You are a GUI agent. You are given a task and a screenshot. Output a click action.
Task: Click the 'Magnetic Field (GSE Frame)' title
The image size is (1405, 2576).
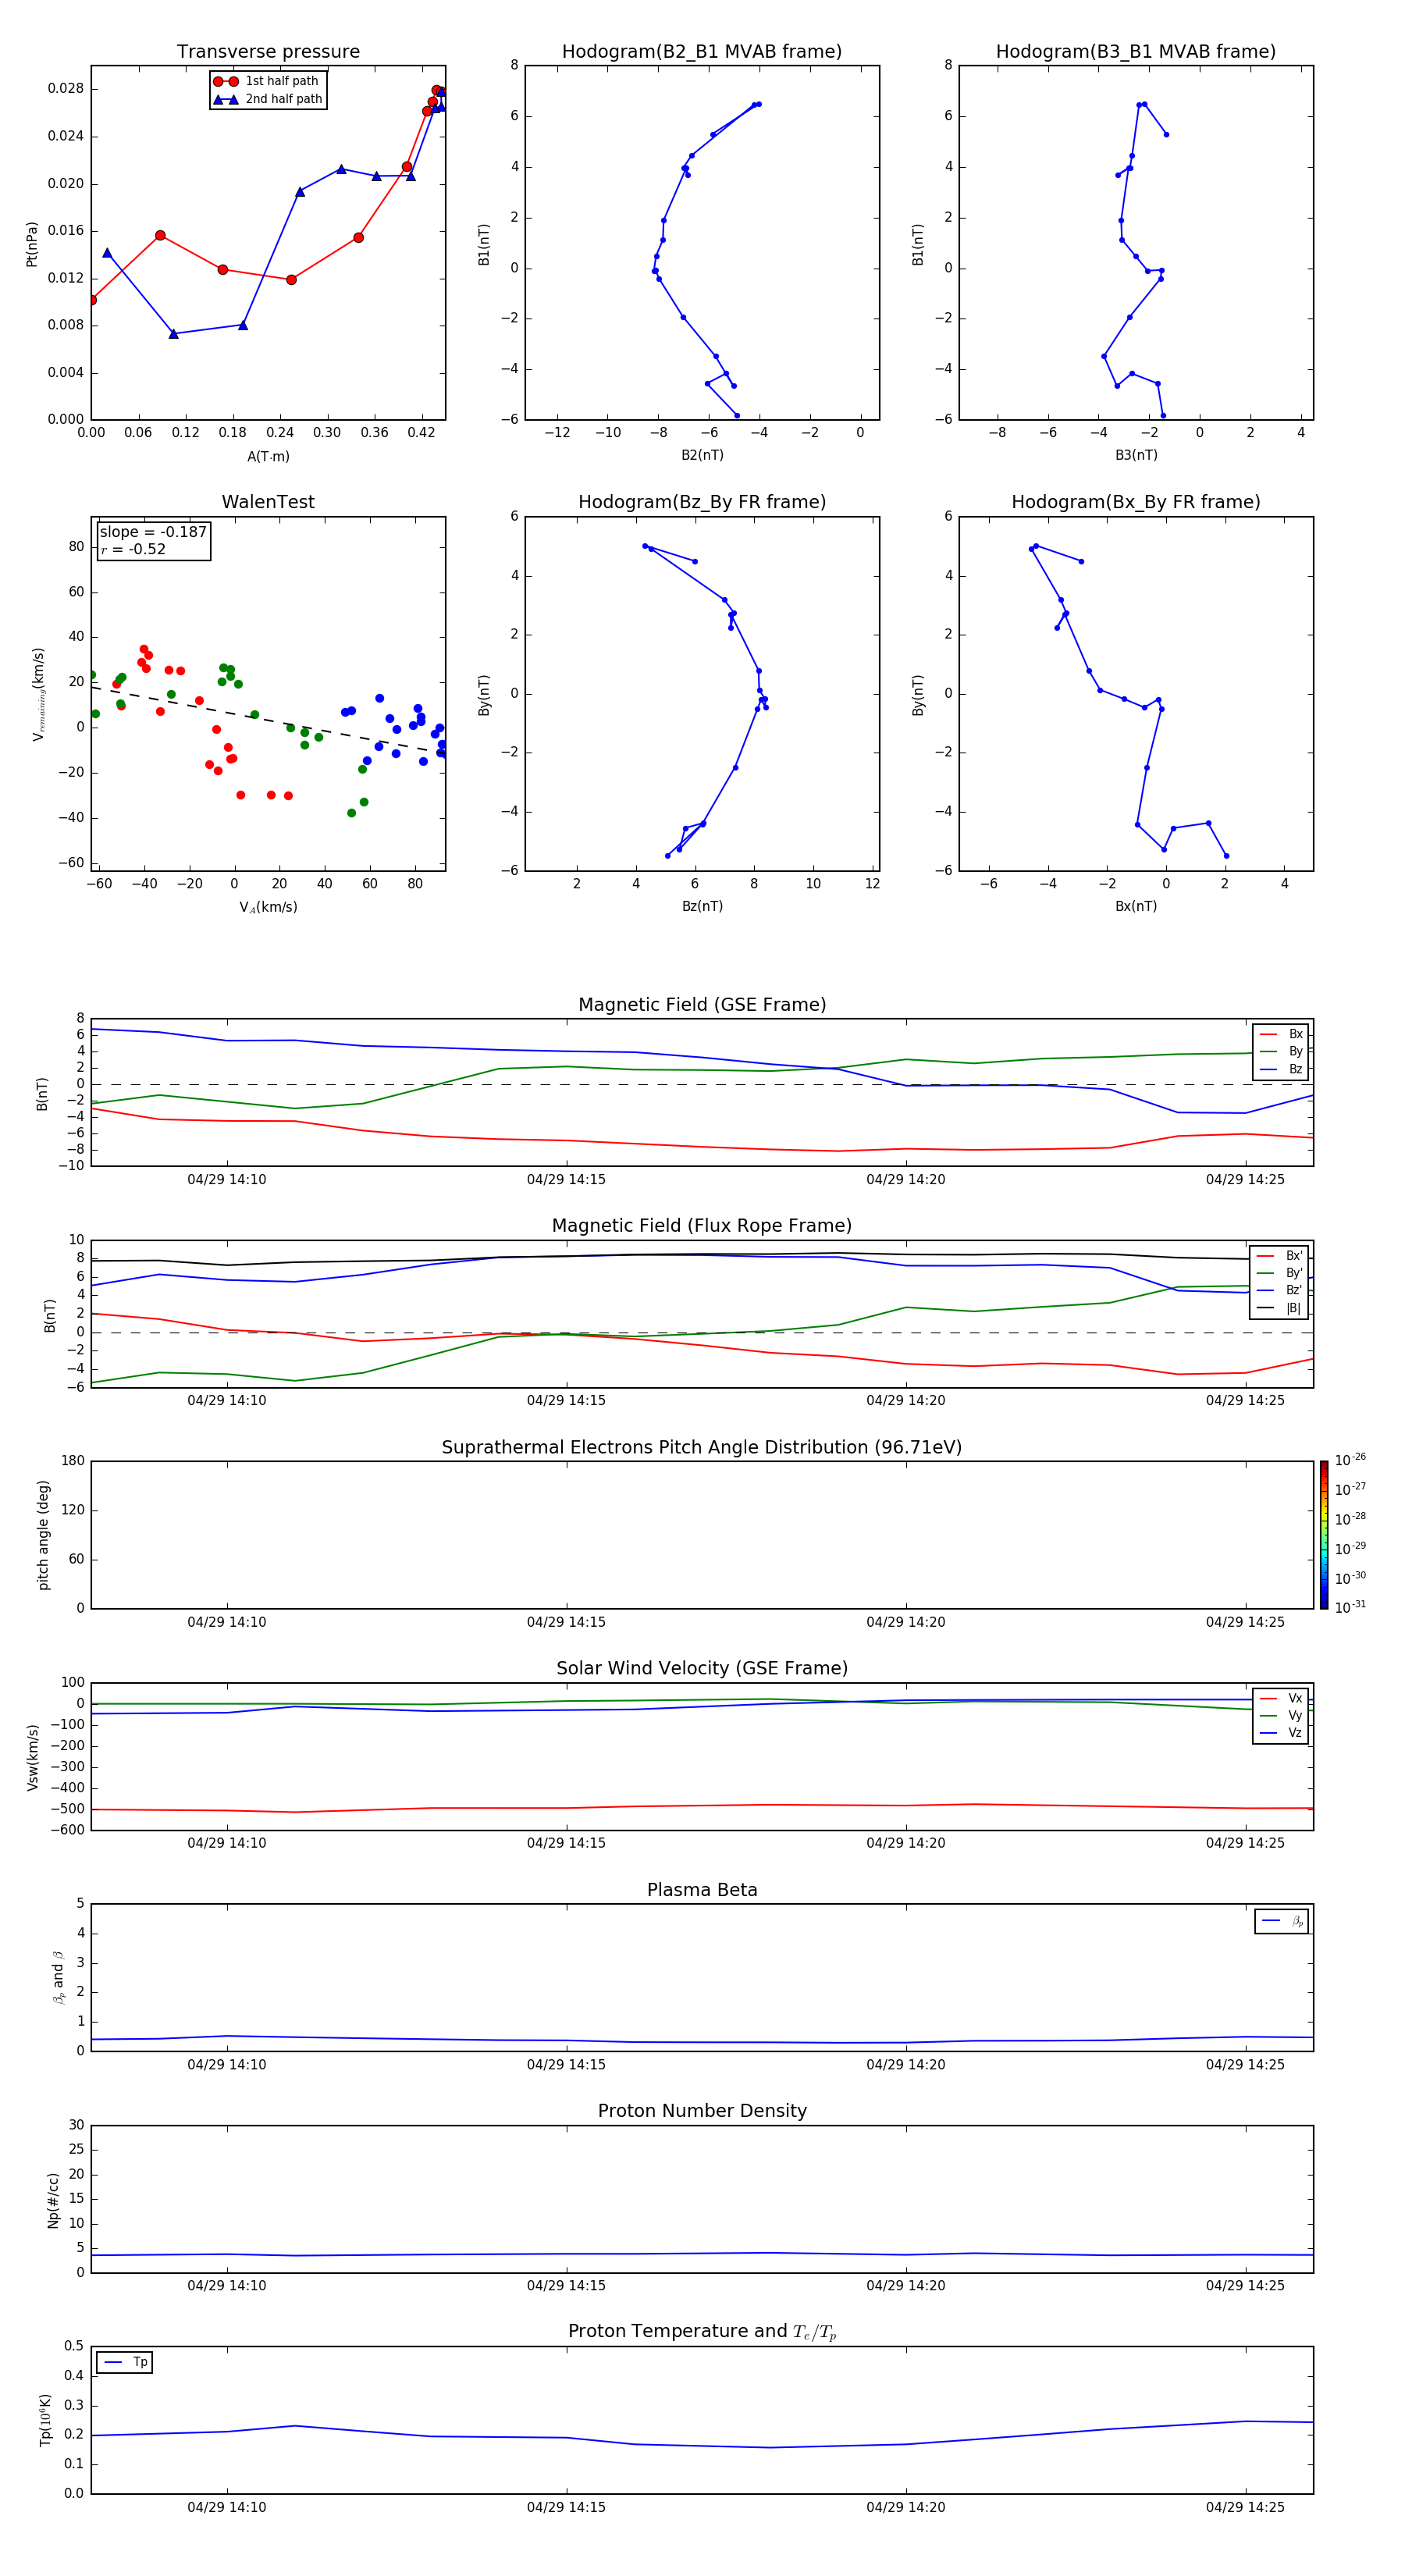click(701, 1005)
